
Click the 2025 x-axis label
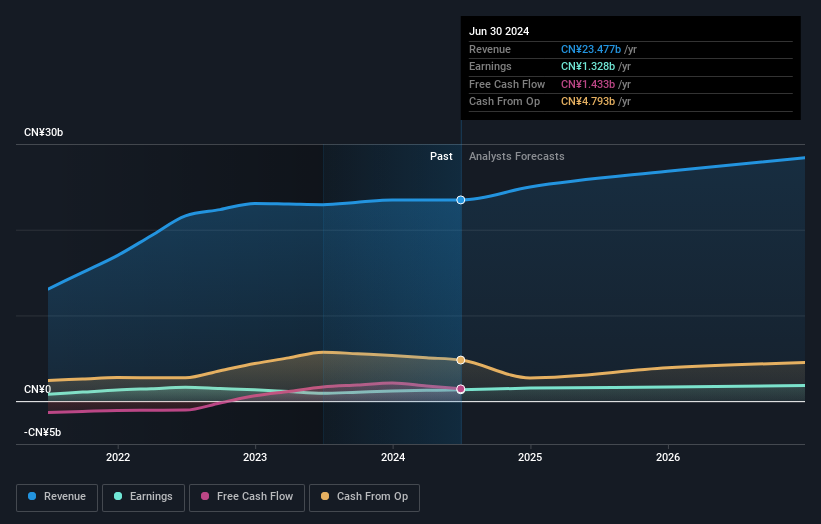click(x=530, y=457)
